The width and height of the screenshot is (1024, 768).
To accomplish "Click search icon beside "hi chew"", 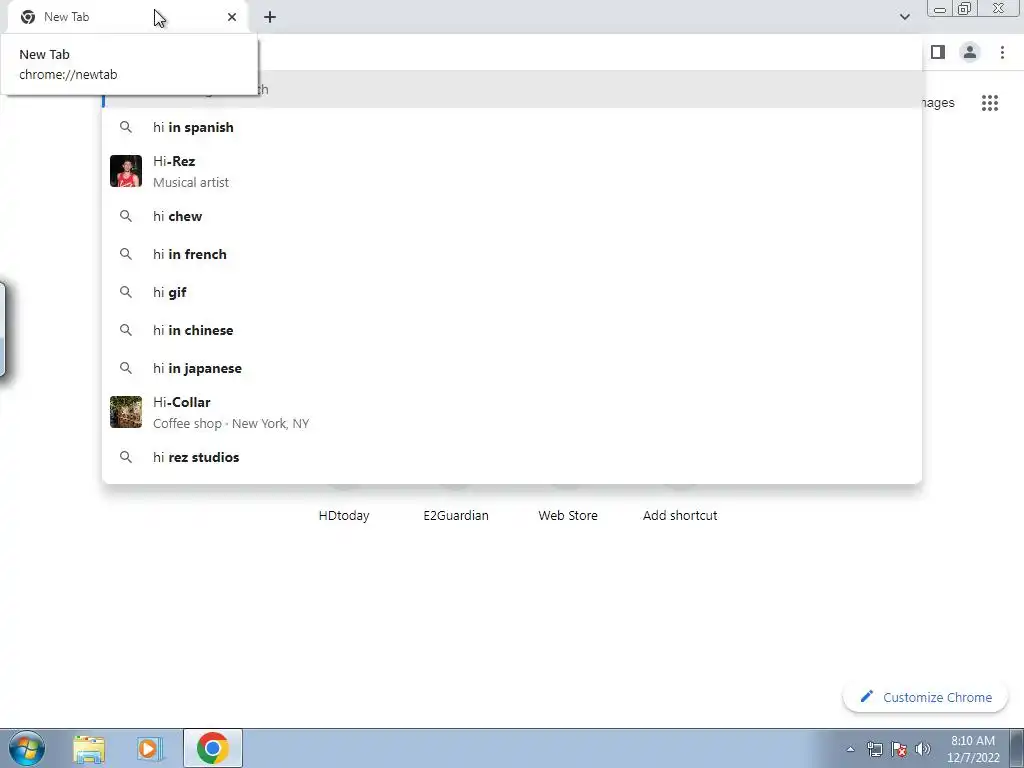I will pyautogui.click(x=126, y=216).
